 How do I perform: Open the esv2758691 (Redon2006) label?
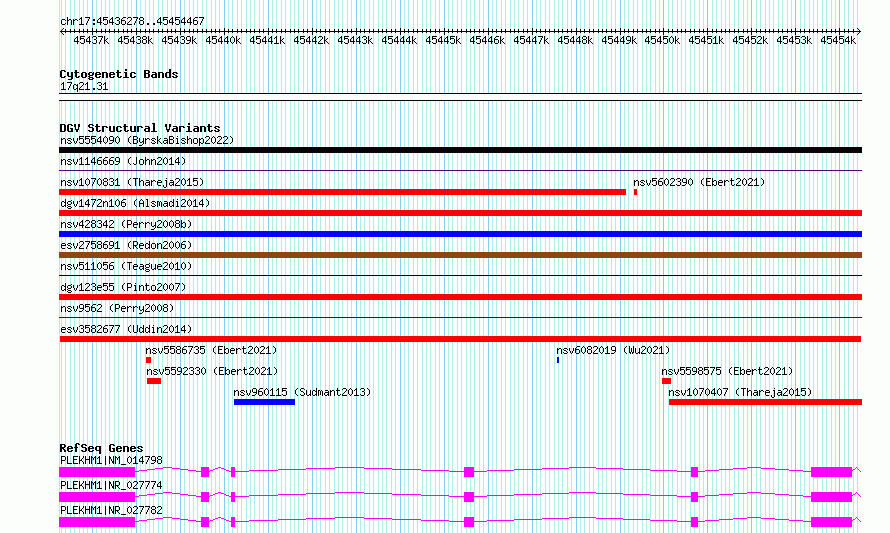tap(126, 245)
